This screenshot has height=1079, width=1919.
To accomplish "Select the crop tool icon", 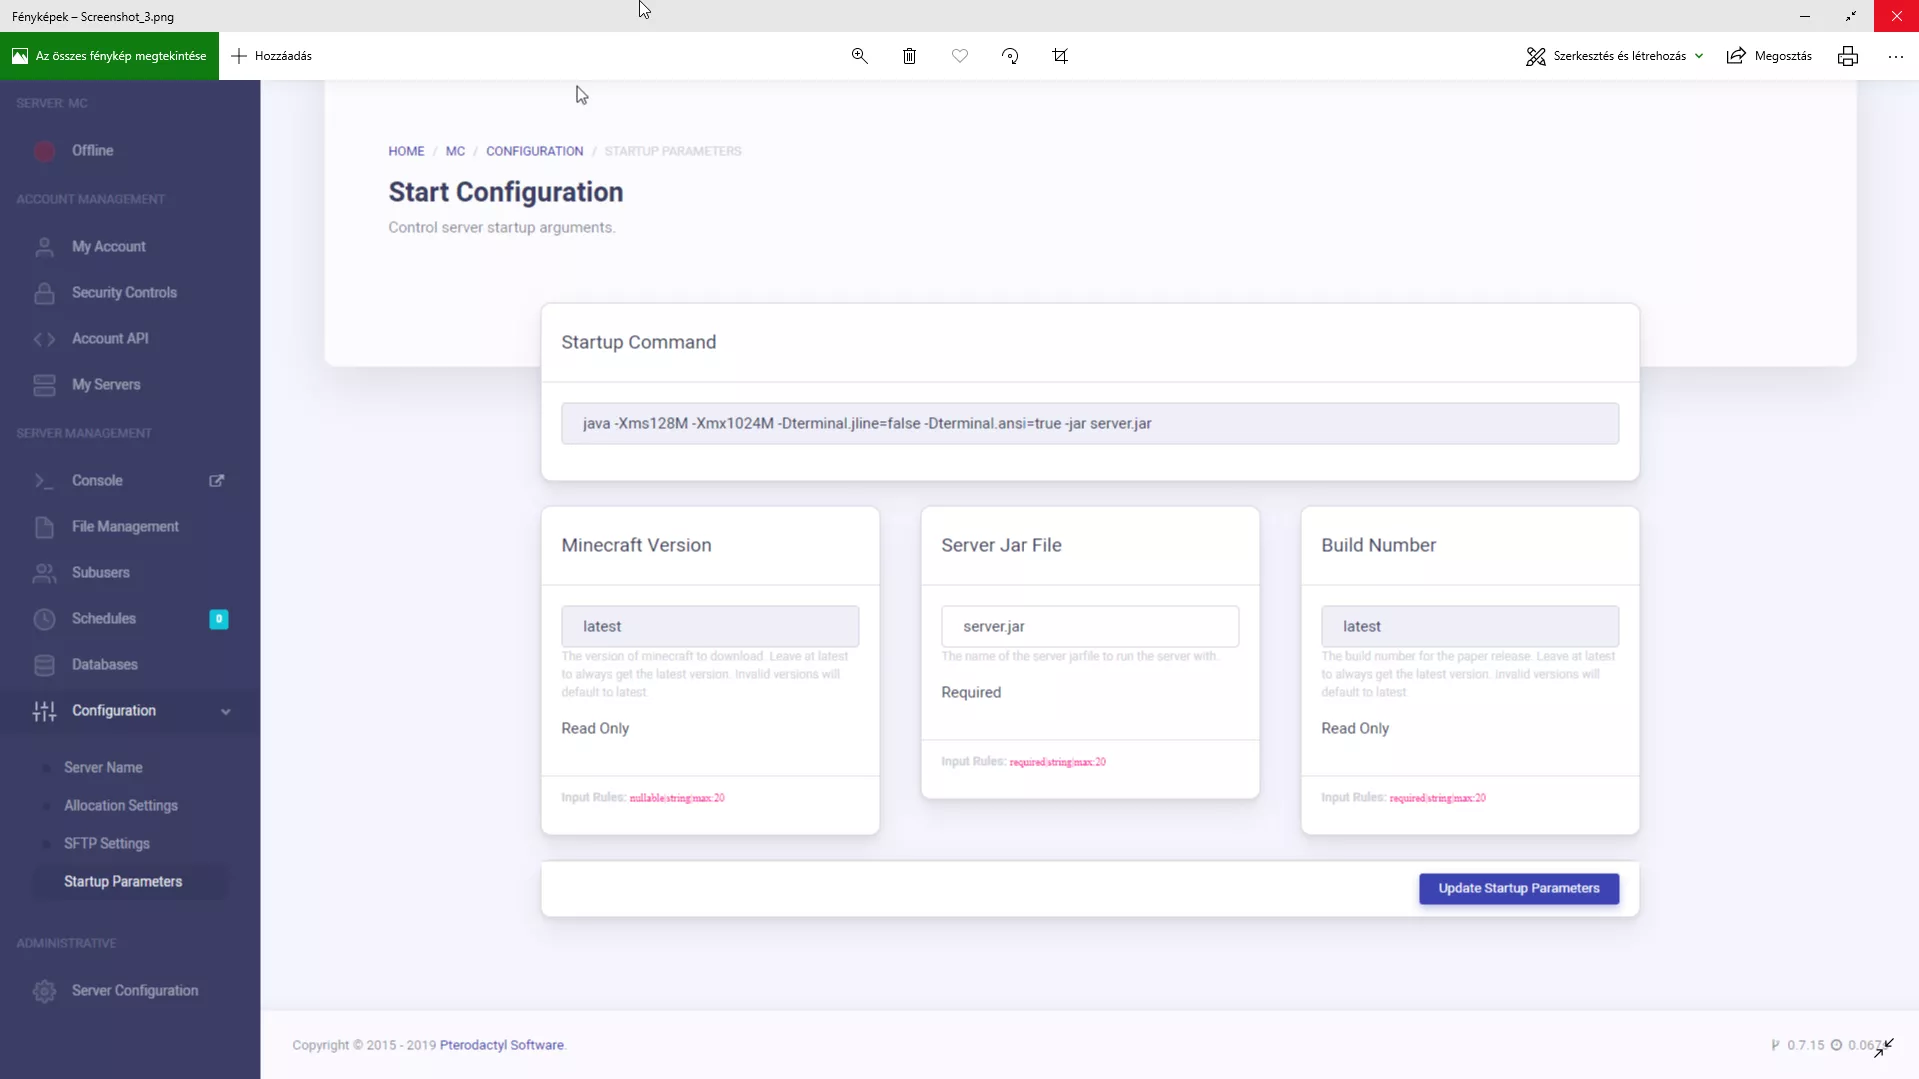I will click(x=1060, y=56).
